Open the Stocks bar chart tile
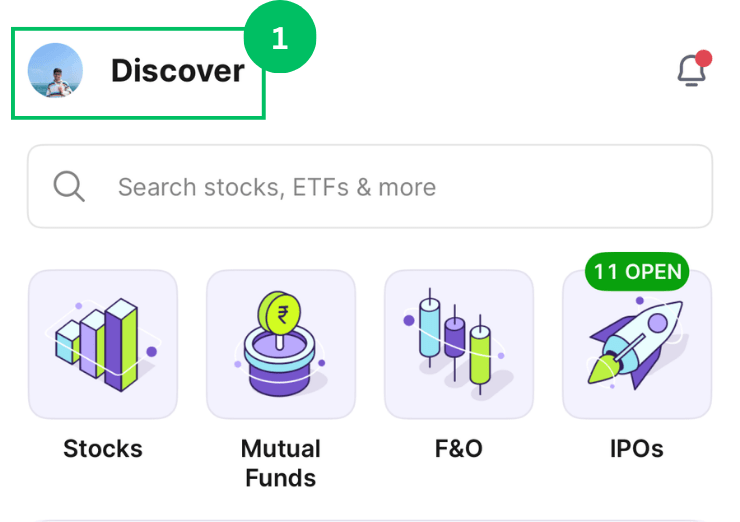 103,344
